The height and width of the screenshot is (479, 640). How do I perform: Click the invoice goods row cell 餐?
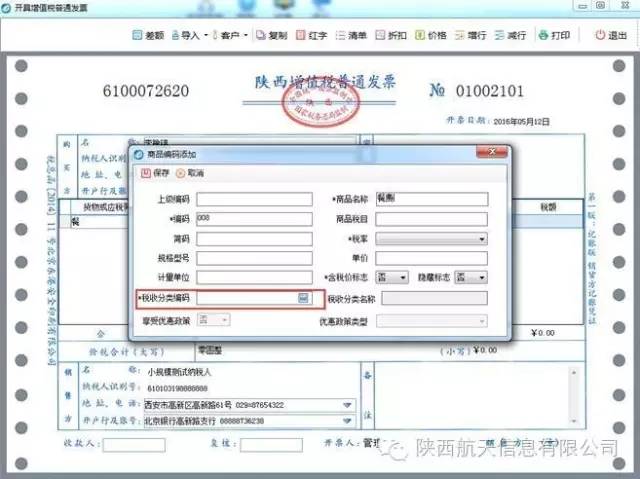(x=100, y=222)
